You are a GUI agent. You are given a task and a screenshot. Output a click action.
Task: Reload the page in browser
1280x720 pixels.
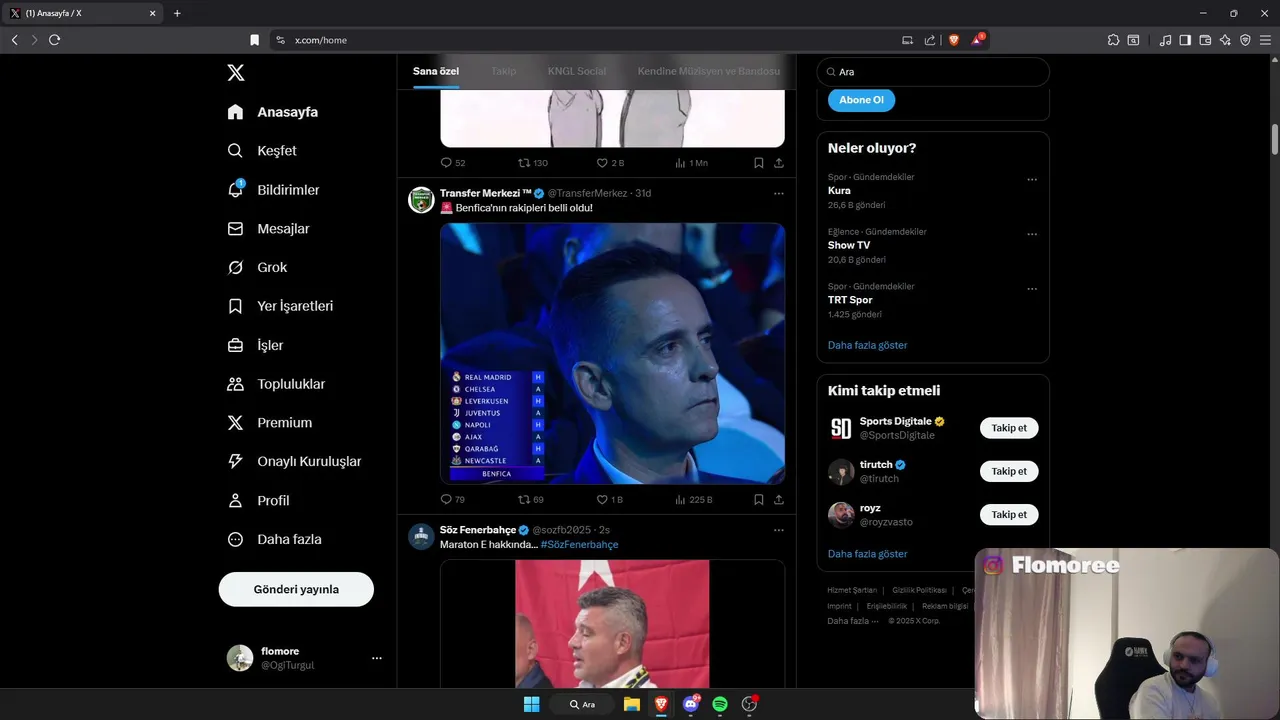click(x=54, y=40)
